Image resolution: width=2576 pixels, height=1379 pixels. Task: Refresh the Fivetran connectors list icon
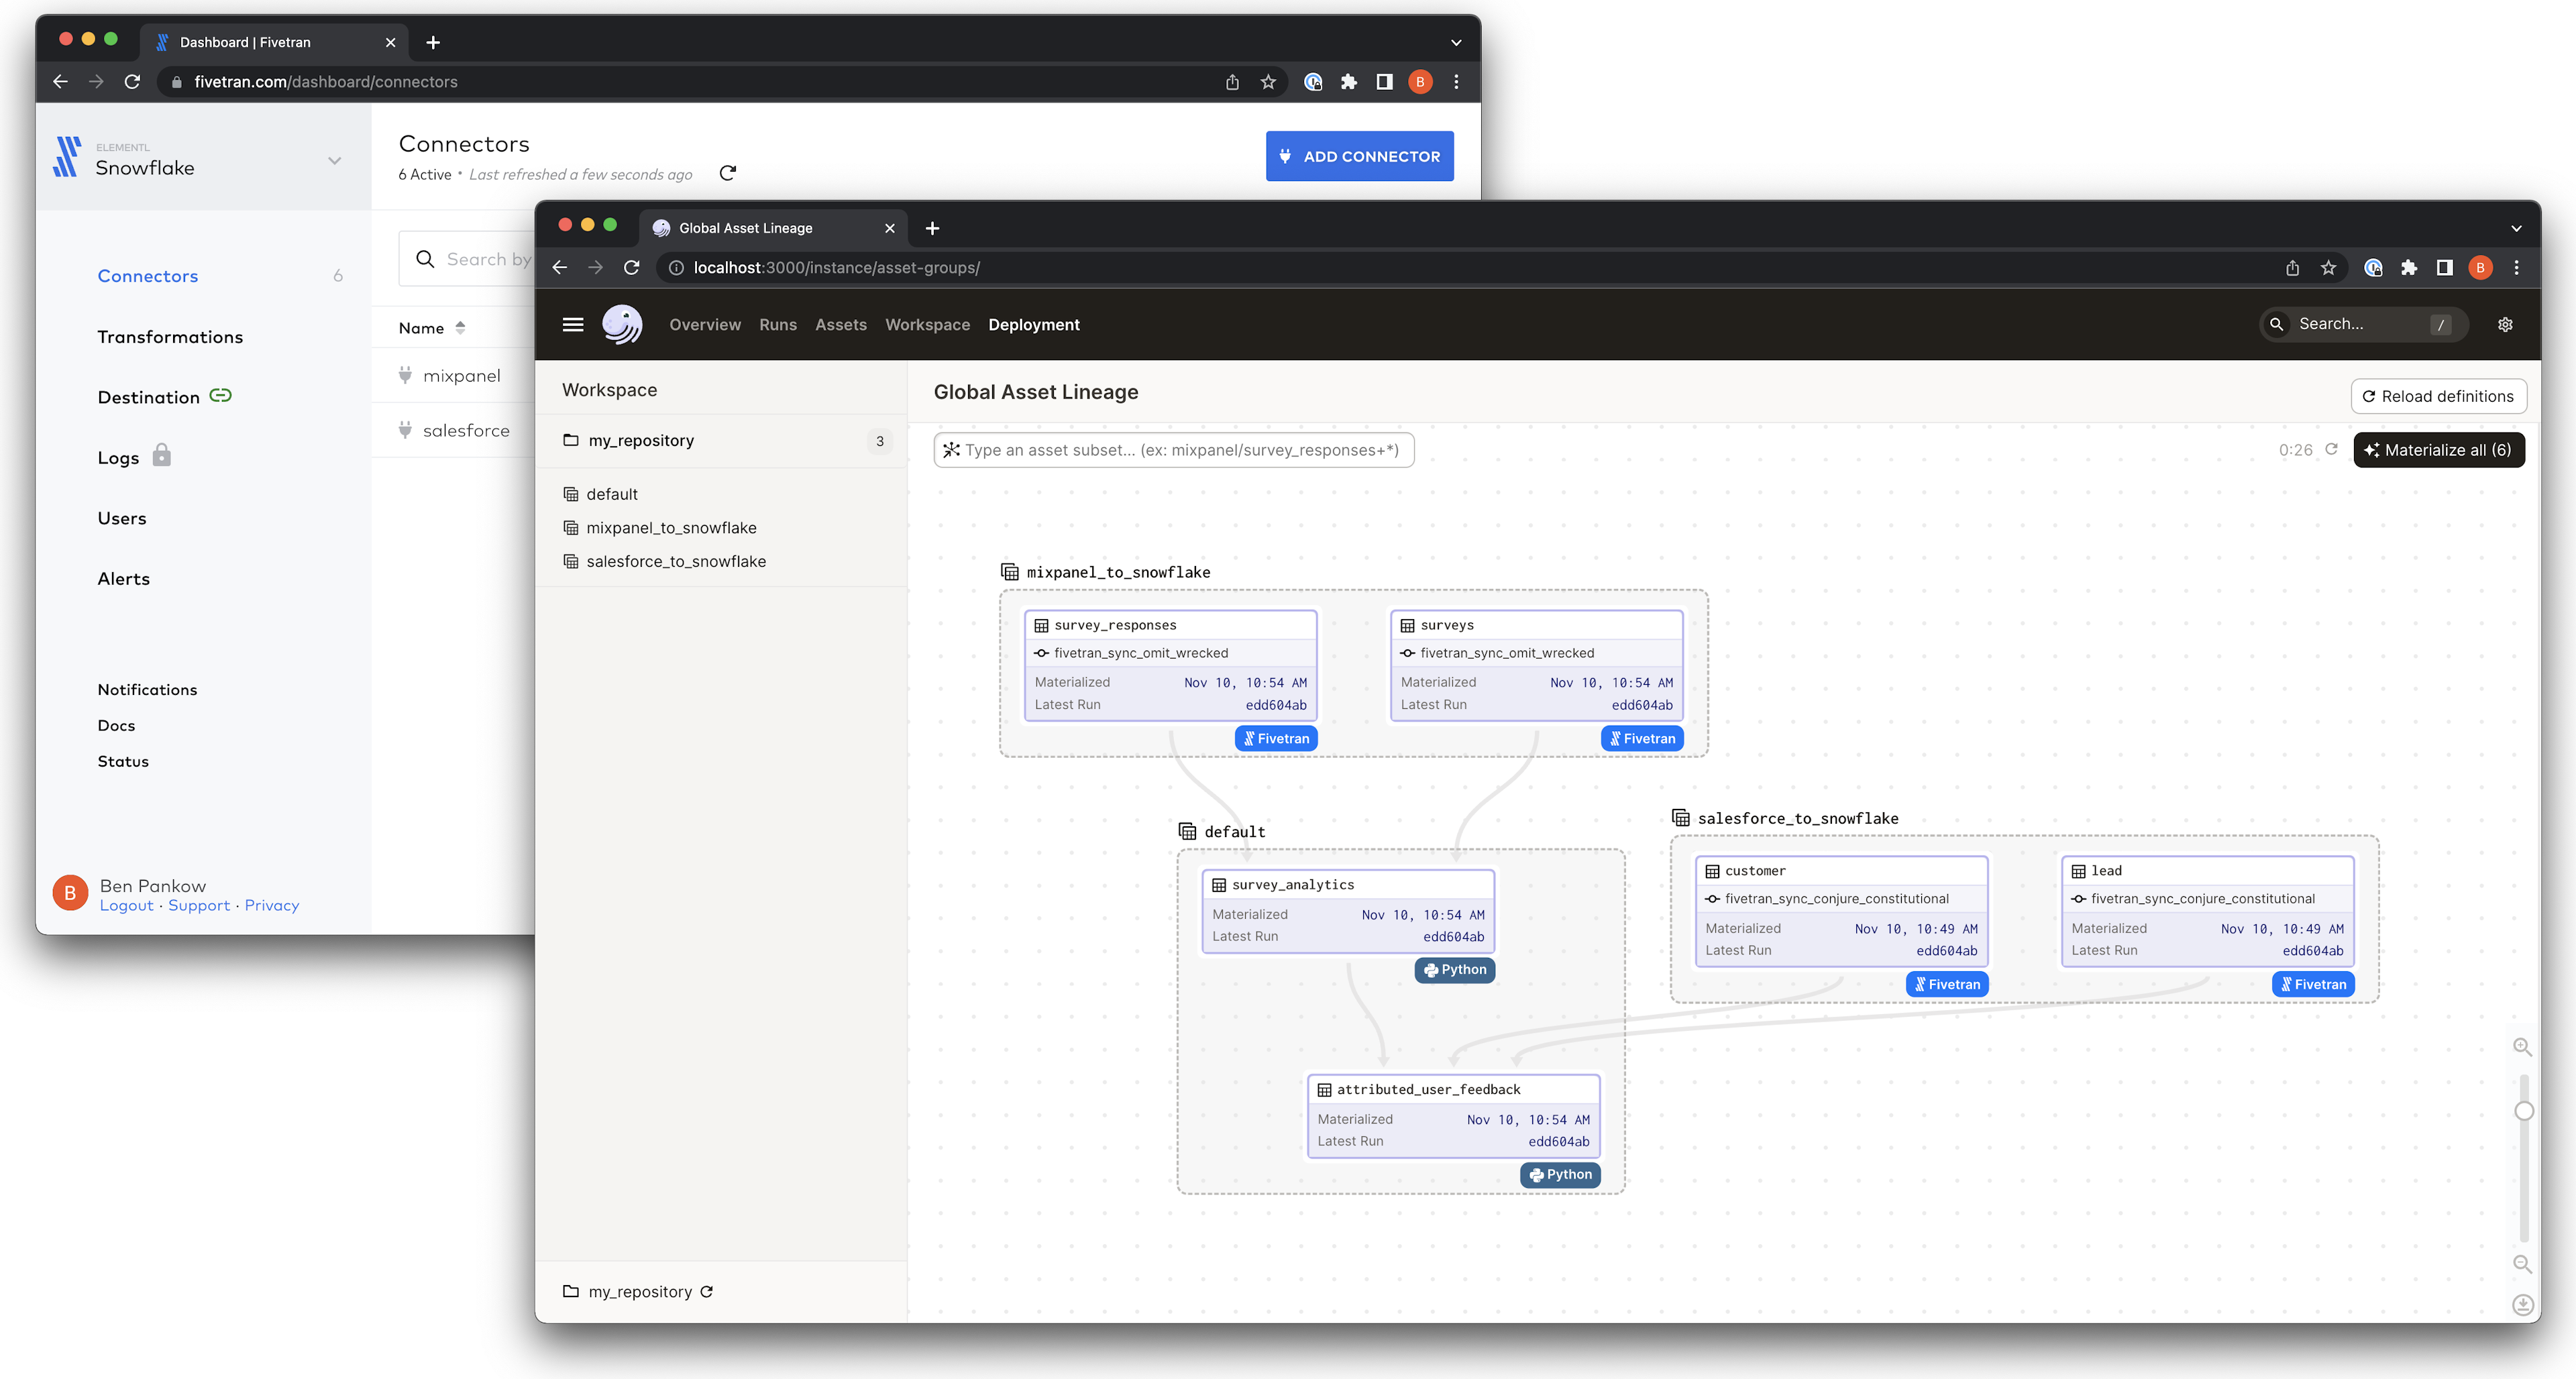tap(728, 173)
